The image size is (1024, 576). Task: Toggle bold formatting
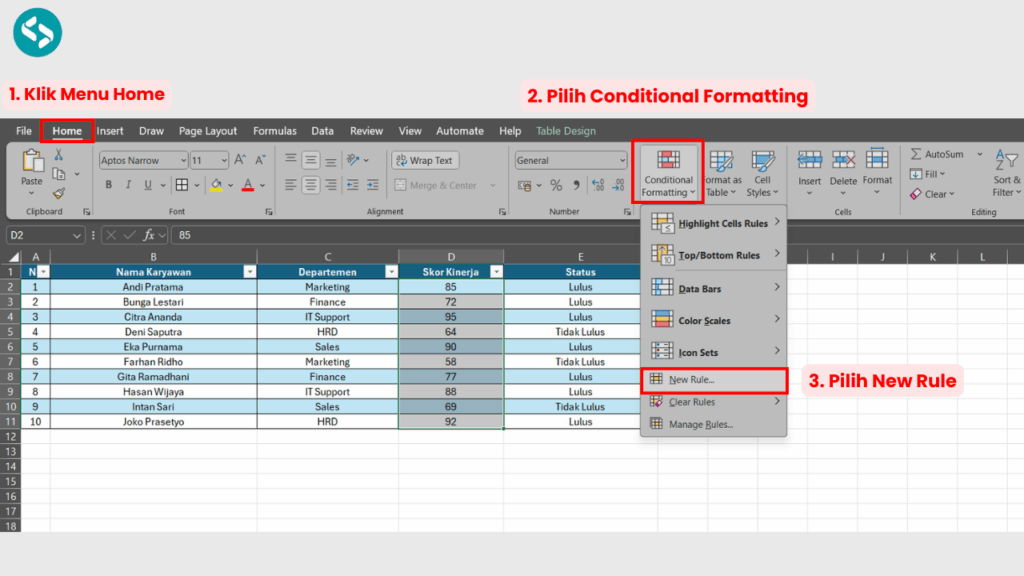(x=108, y=184)
